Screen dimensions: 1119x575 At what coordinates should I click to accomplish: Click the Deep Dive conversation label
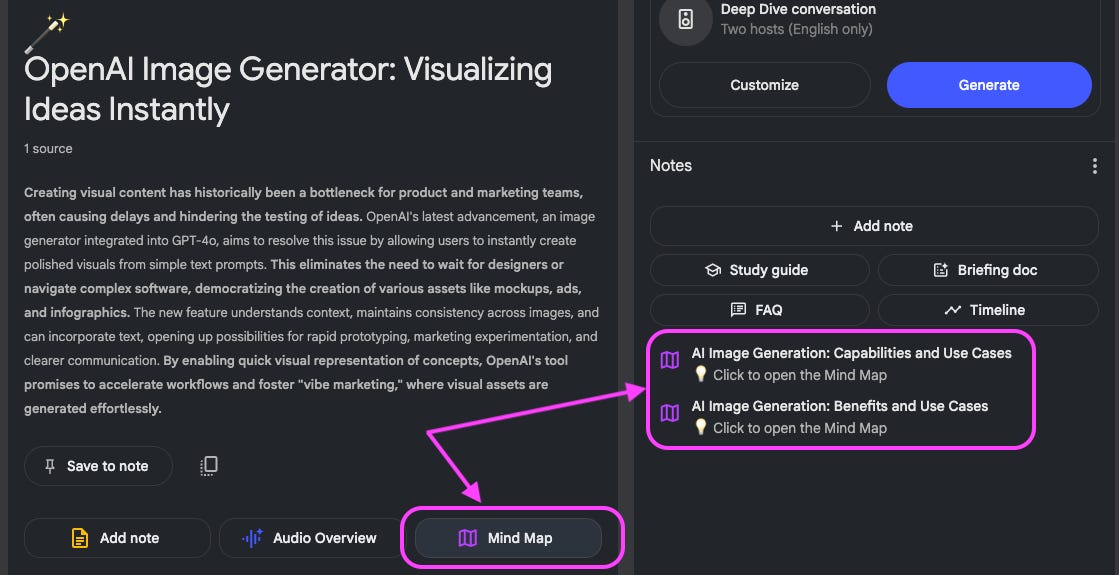click(798, 9)
